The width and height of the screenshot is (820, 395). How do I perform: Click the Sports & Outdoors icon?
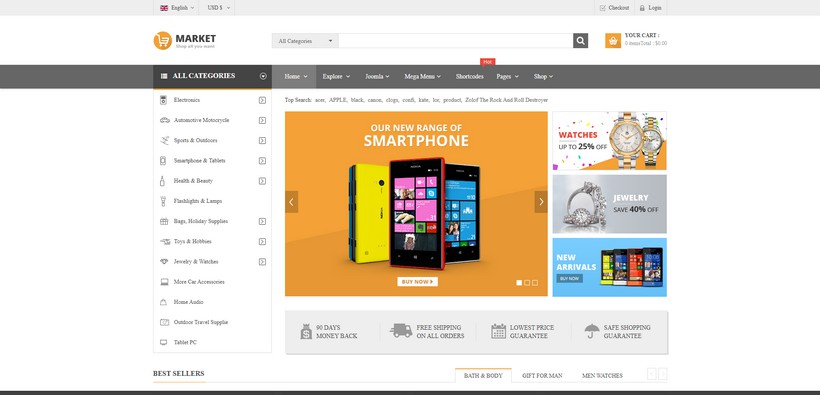pyautogui.click(x=164, y=140)
